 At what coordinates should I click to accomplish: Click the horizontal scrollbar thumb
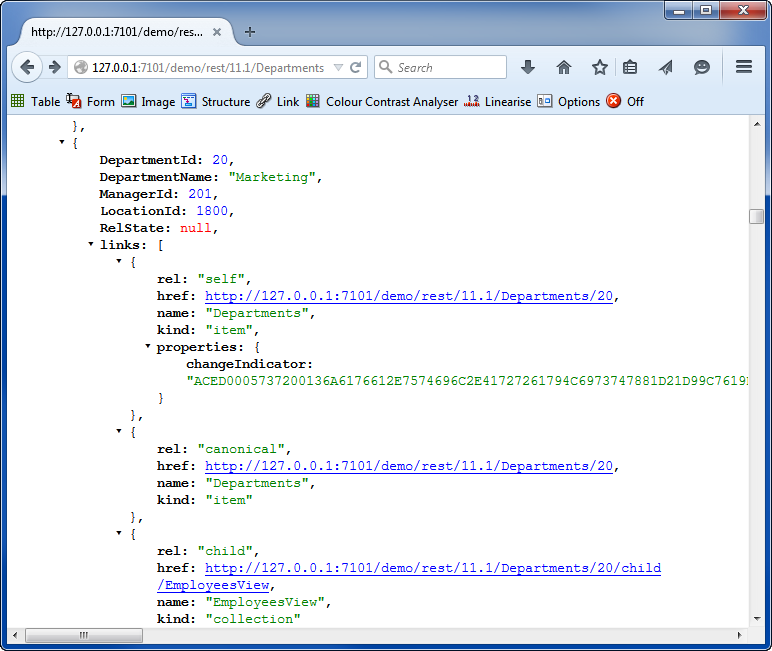click(x=84, y=635)
